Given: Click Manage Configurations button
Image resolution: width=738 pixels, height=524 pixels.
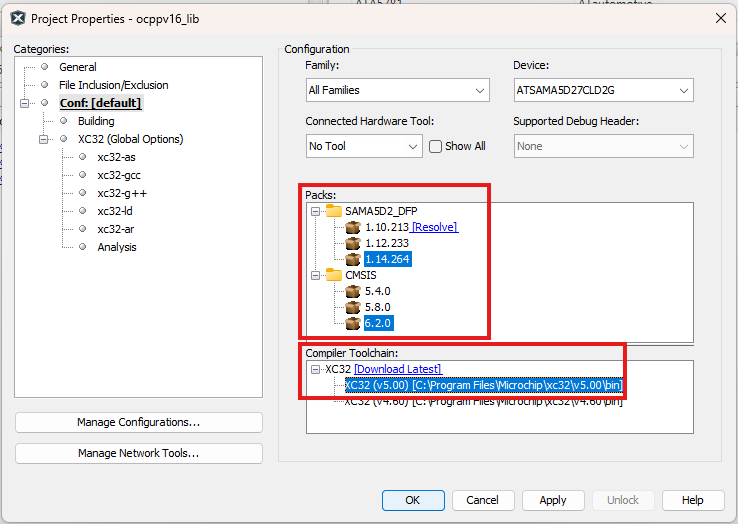Looking at the screenshot, I should pos(139,422).
